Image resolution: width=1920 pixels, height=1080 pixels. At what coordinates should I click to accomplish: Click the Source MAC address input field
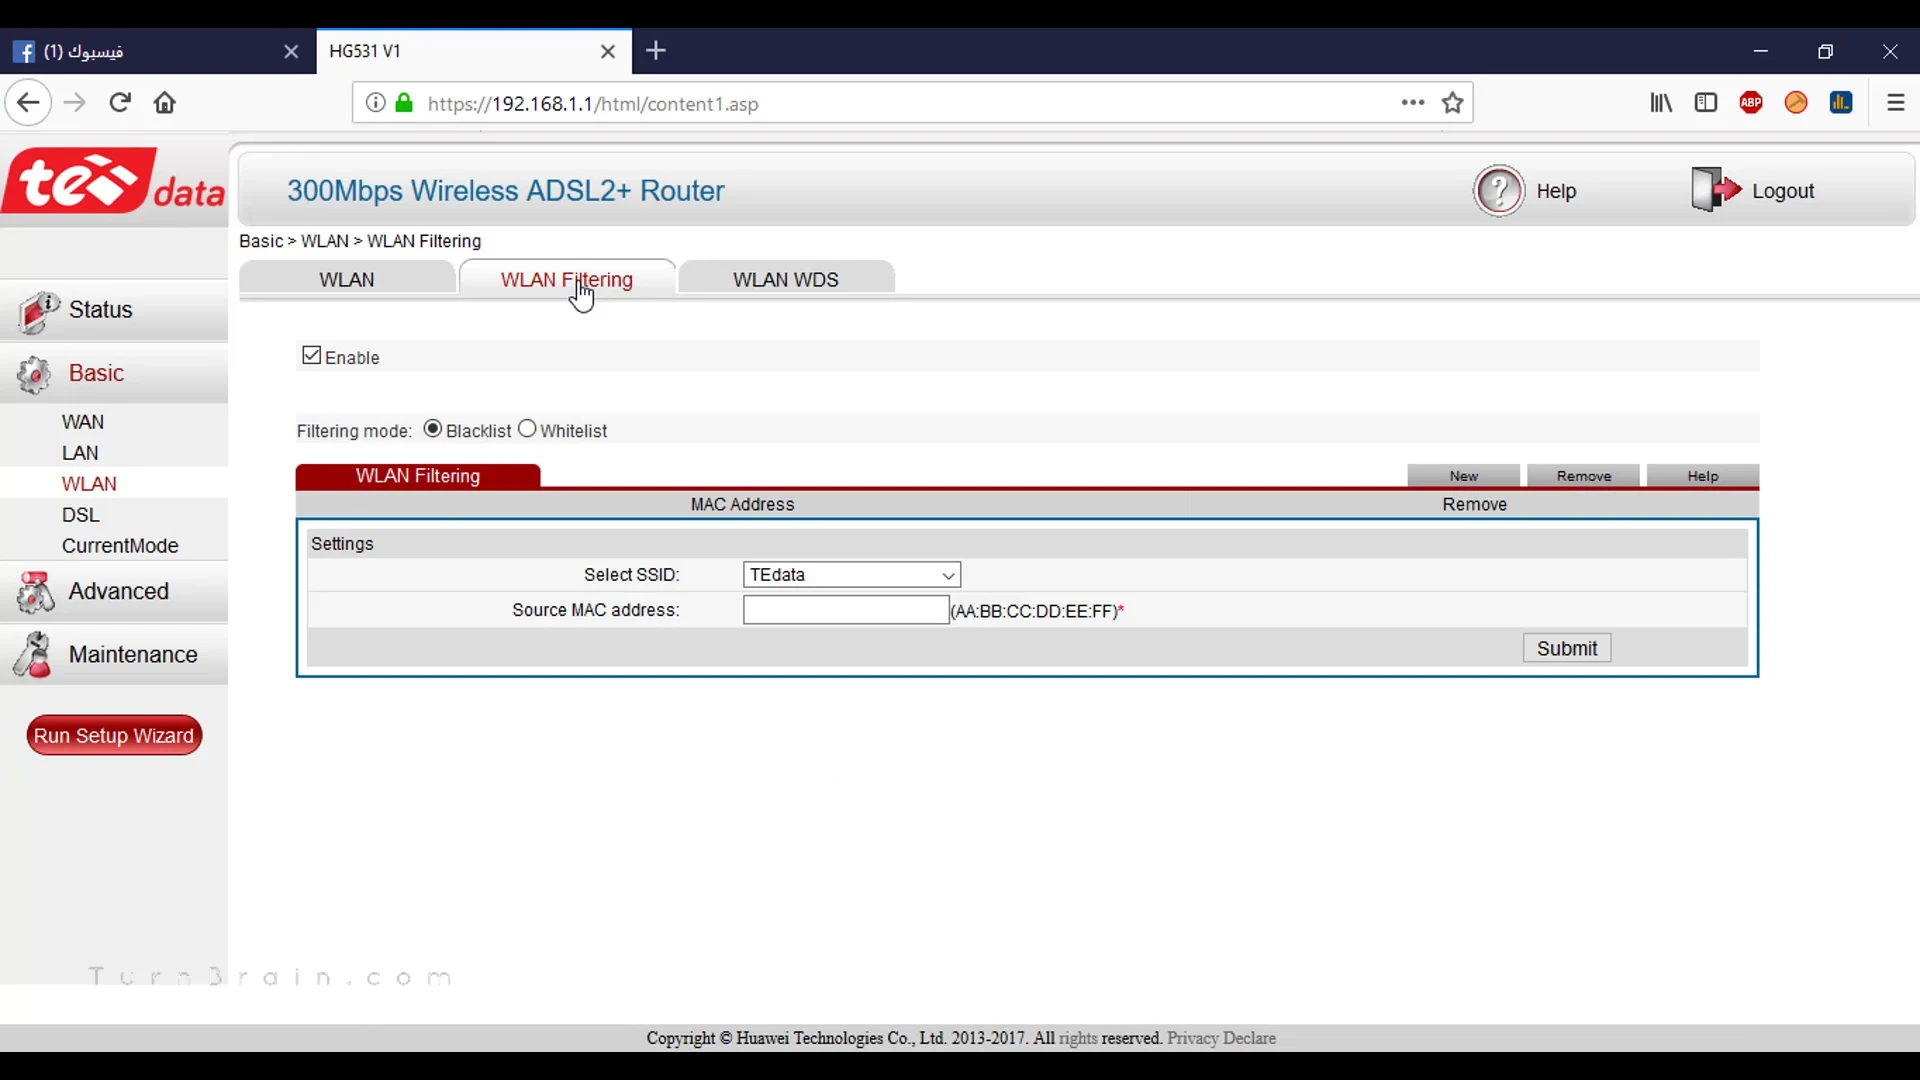[x=844, y=609]
